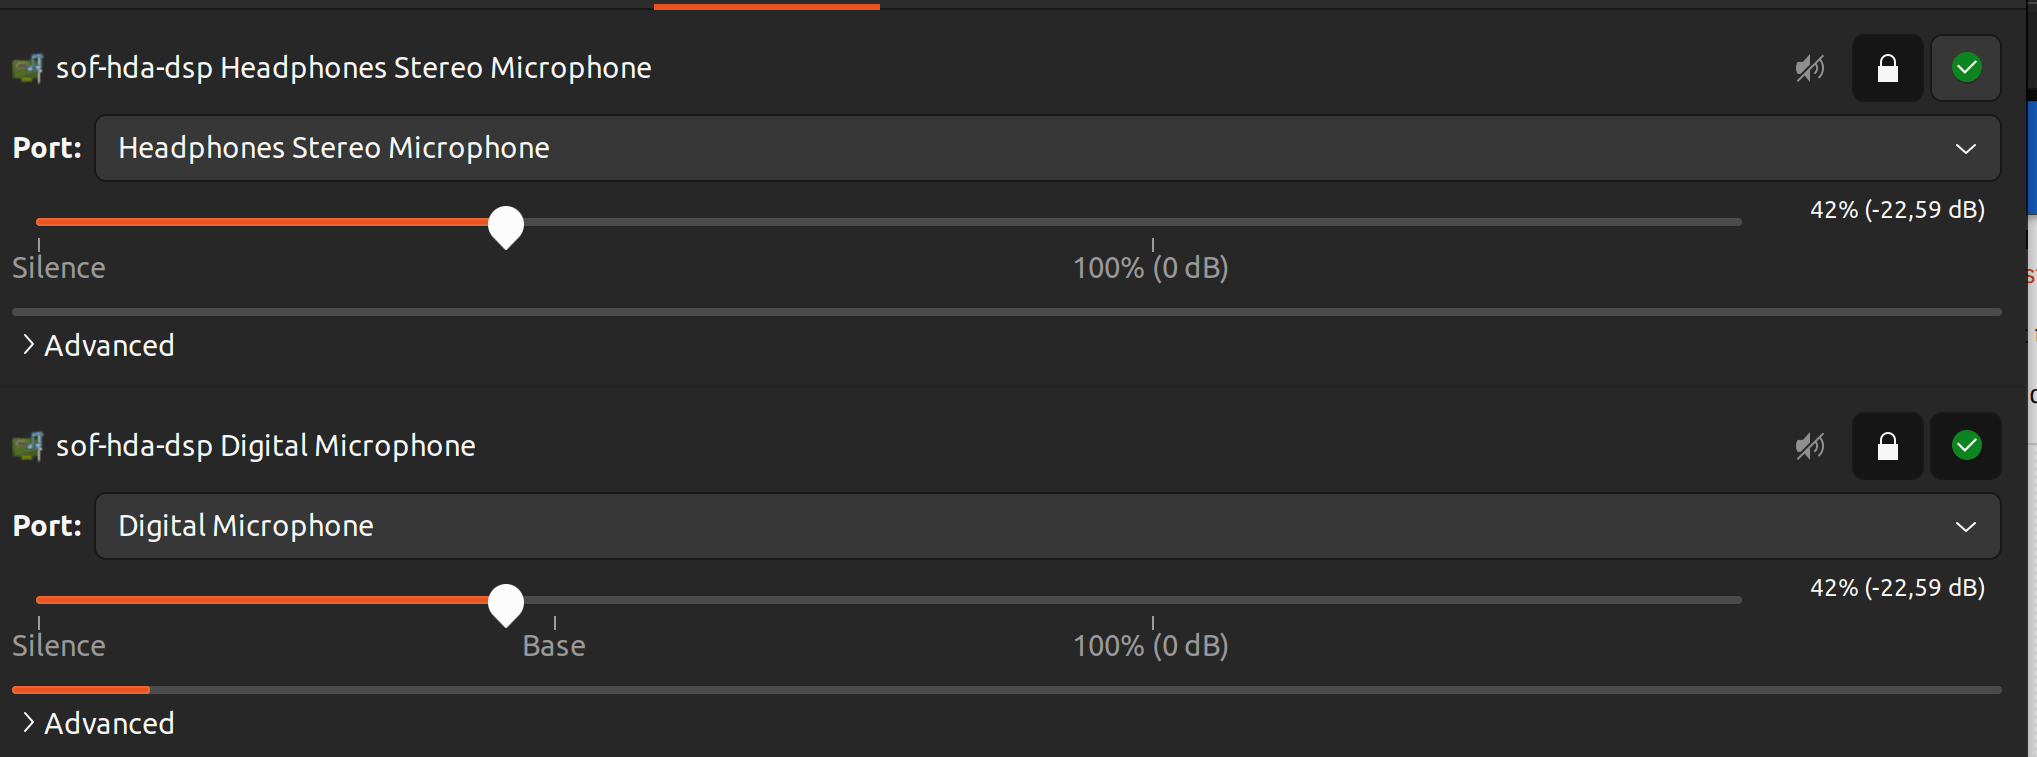Click the lock channels icon for Digital Microphone
The height and width of the screenshot is (757, 2037).
[x=1887, y=446]
